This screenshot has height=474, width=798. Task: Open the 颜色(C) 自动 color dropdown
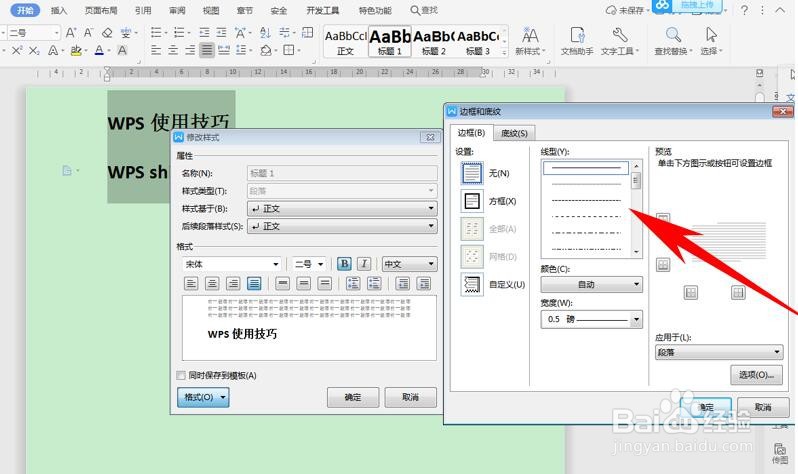[x=591, y=284]
